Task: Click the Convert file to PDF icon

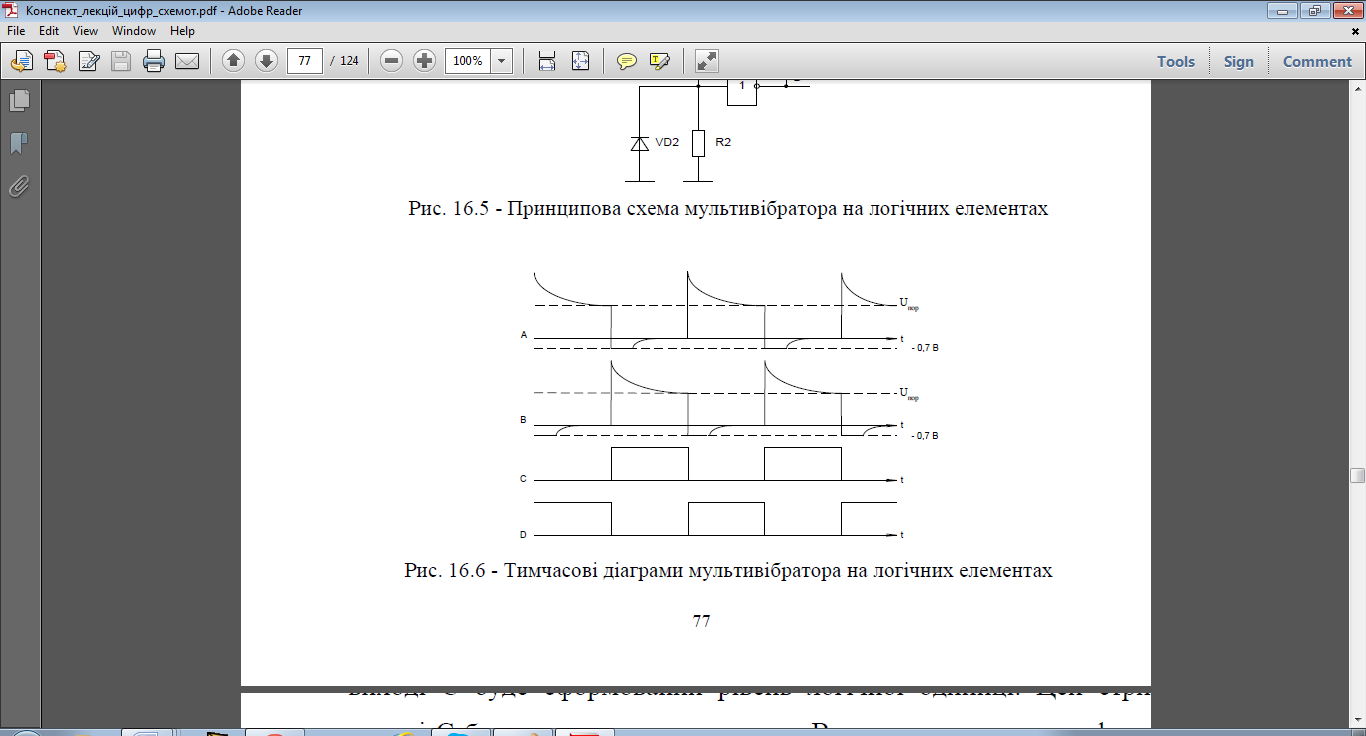Action: click(55, 61)
